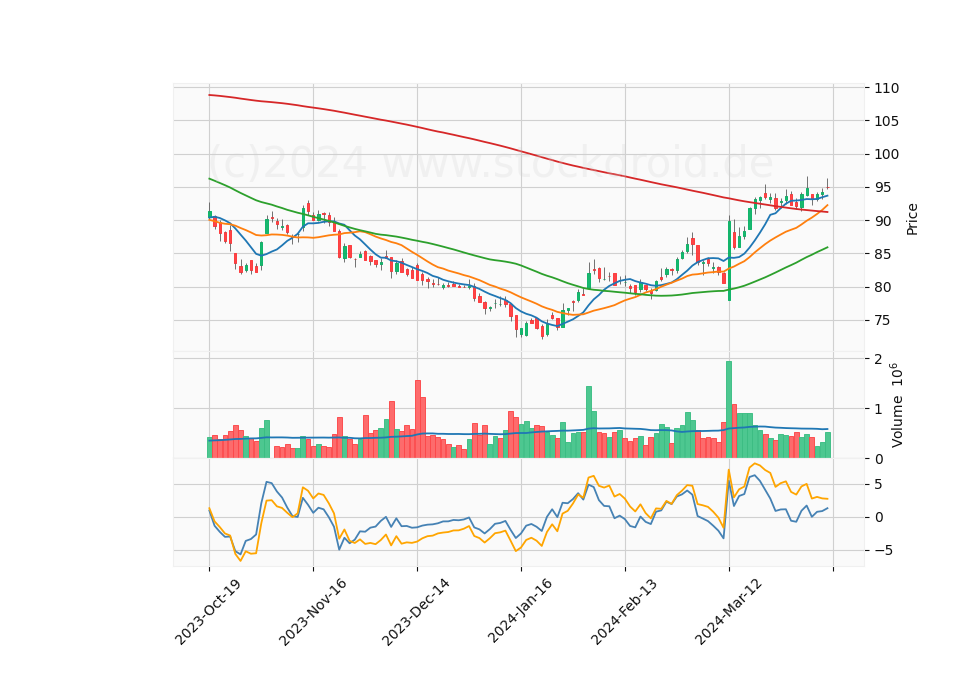Click the volume axis tick label 2
The image size is (960, 690).
pyautogui.click(x=879, y=359)
